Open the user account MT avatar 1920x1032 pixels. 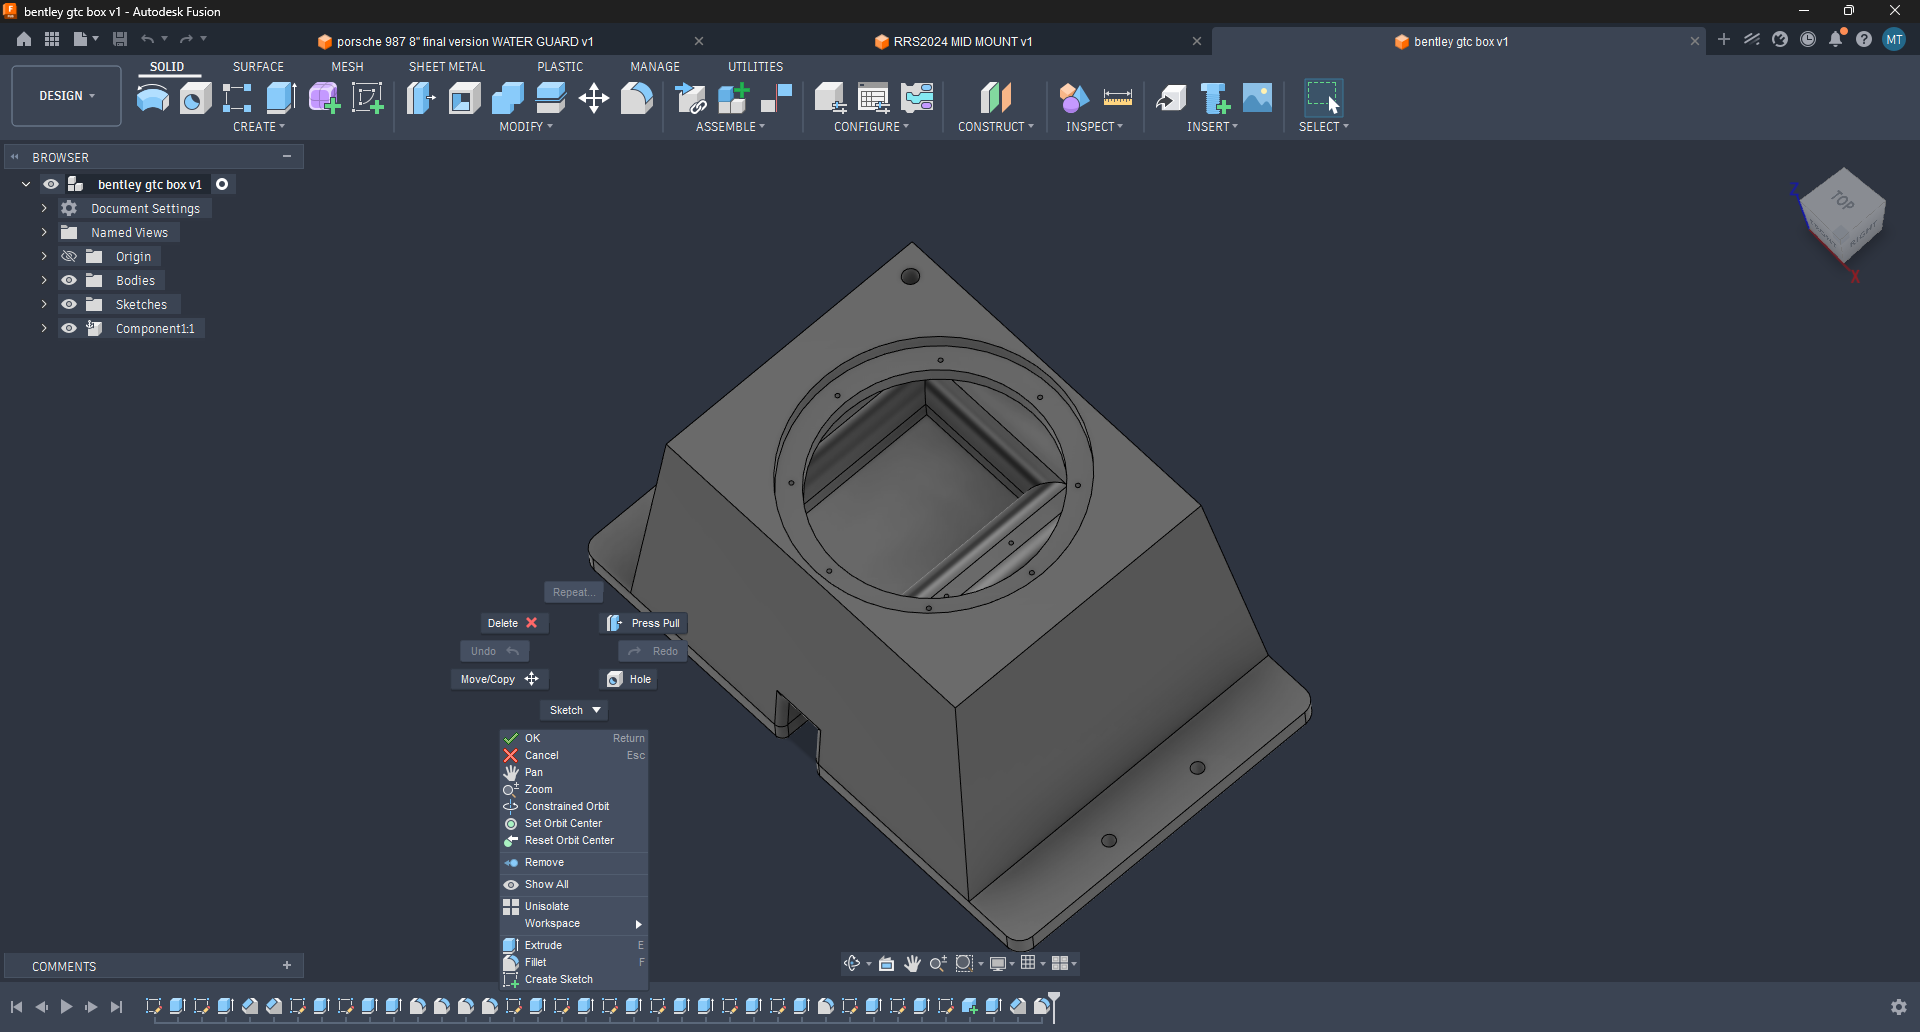1894,39
